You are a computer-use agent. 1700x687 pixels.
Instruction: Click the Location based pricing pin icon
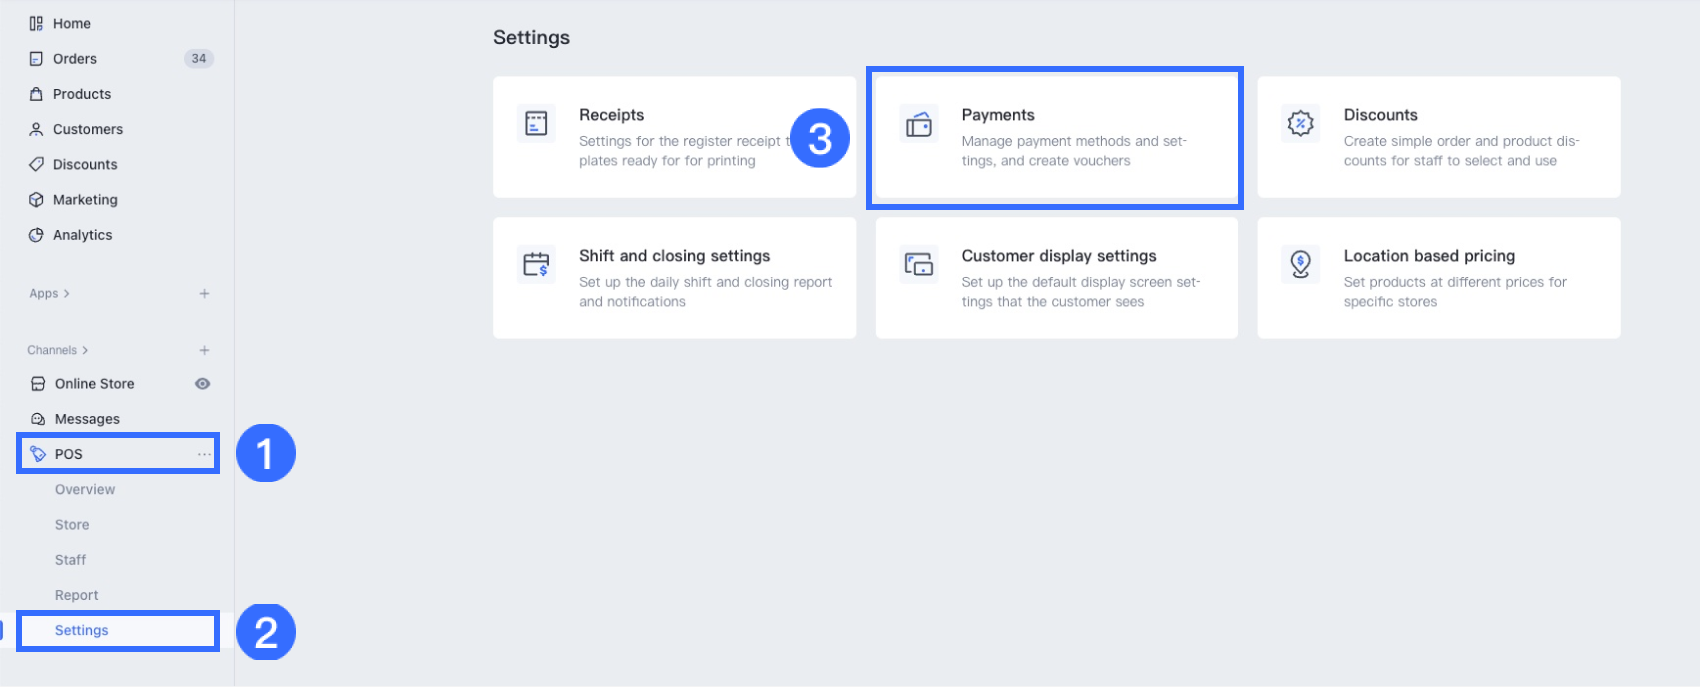point(1300,265)
